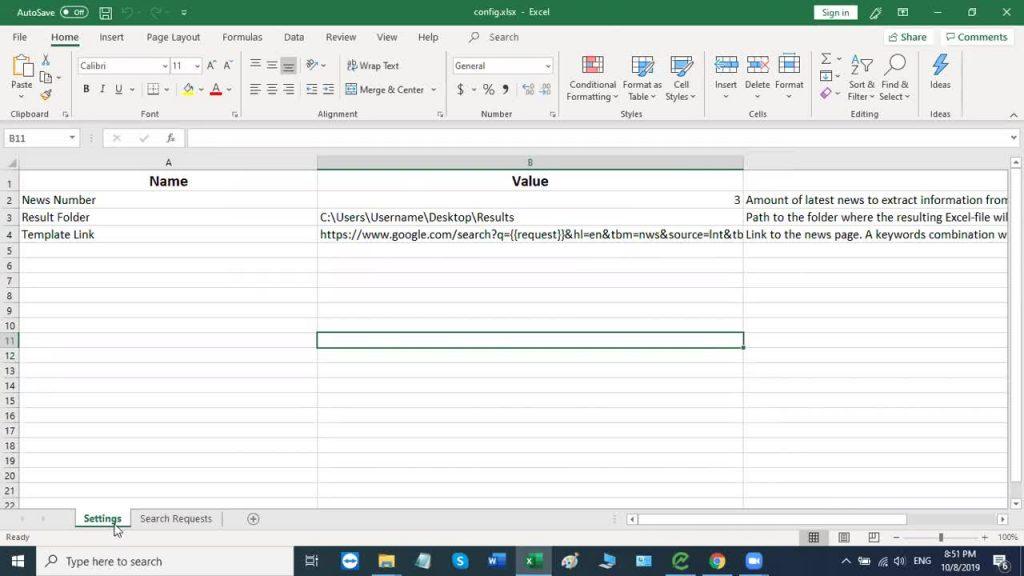Click the Decrease Decimal icon
Image resolution: width=1024 pixels, height=576 pixels.
click(x=545, y=89)
